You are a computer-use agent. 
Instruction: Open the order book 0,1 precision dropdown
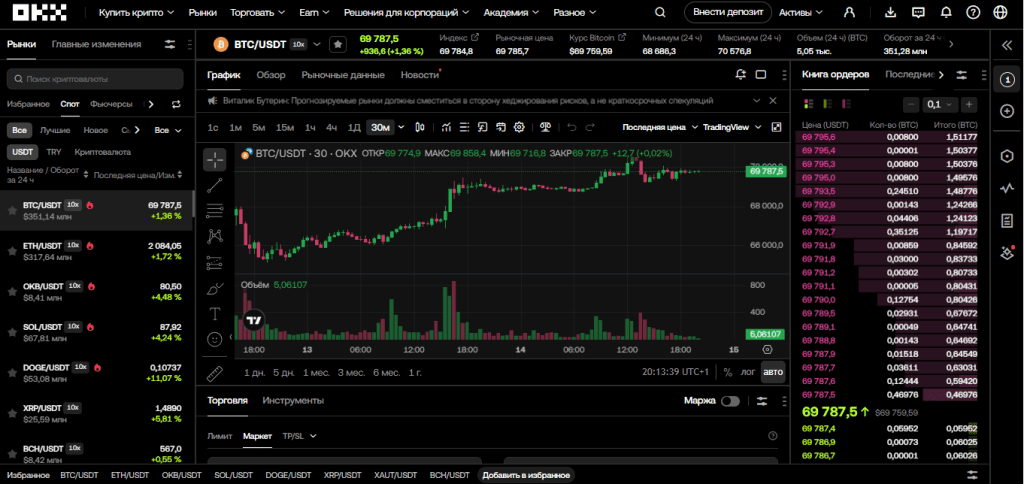coord(940,104)
